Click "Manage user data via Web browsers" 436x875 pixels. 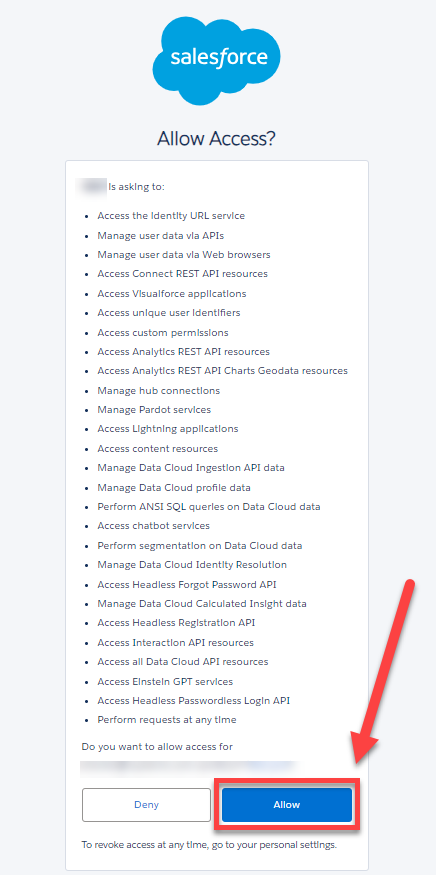(x=184, y=254)
